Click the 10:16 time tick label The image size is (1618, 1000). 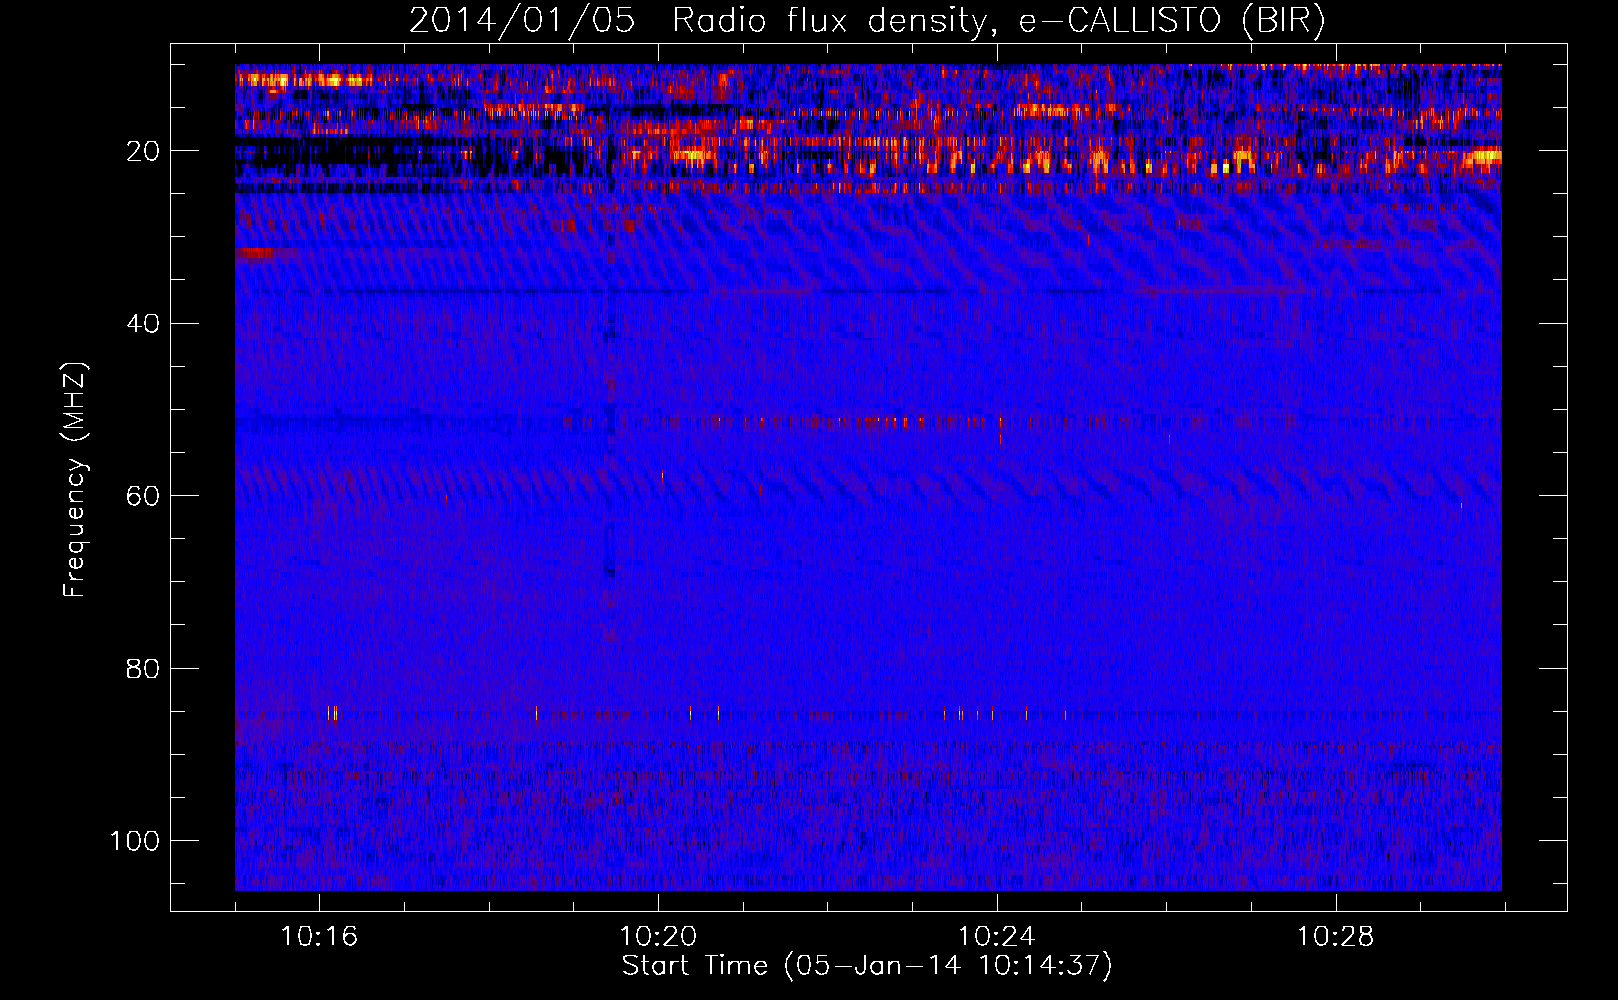tap(319, 936)
